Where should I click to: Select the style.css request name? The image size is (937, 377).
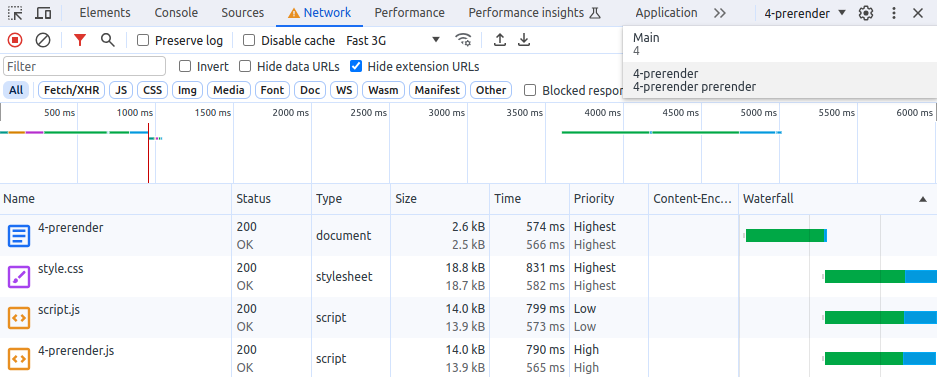(x=60, y=269)
